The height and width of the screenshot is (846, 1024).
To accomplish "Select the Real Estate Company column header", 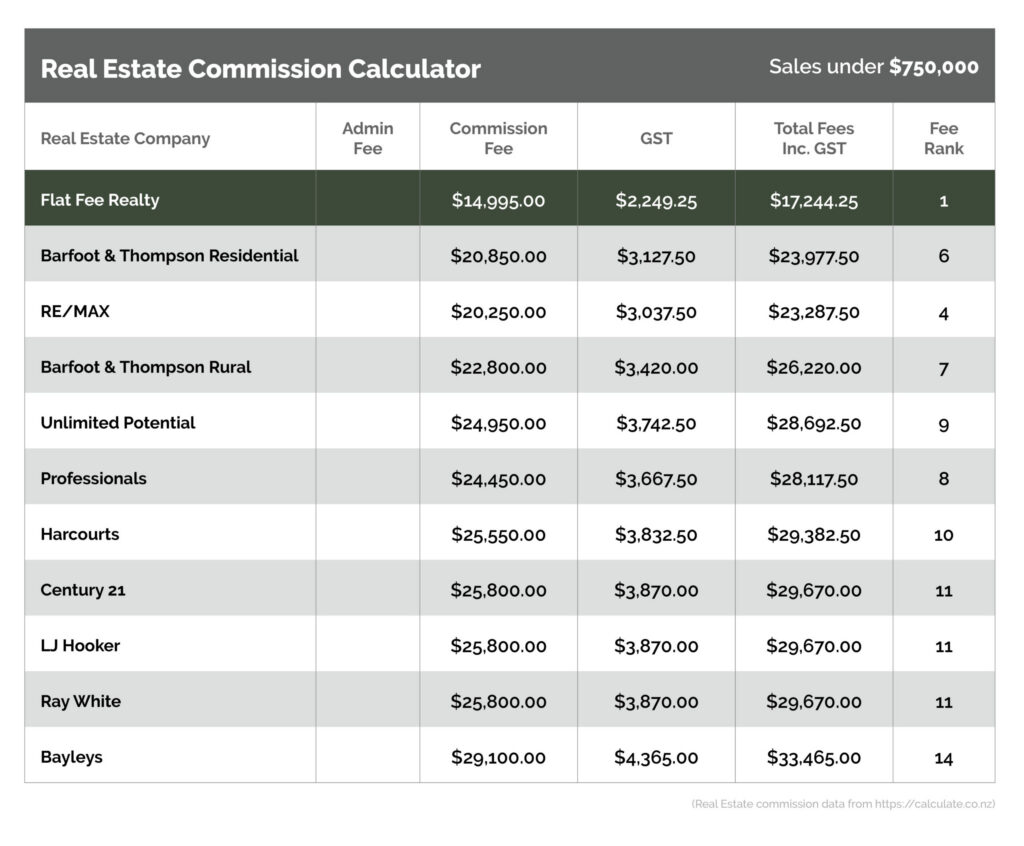I will (125, 138).
